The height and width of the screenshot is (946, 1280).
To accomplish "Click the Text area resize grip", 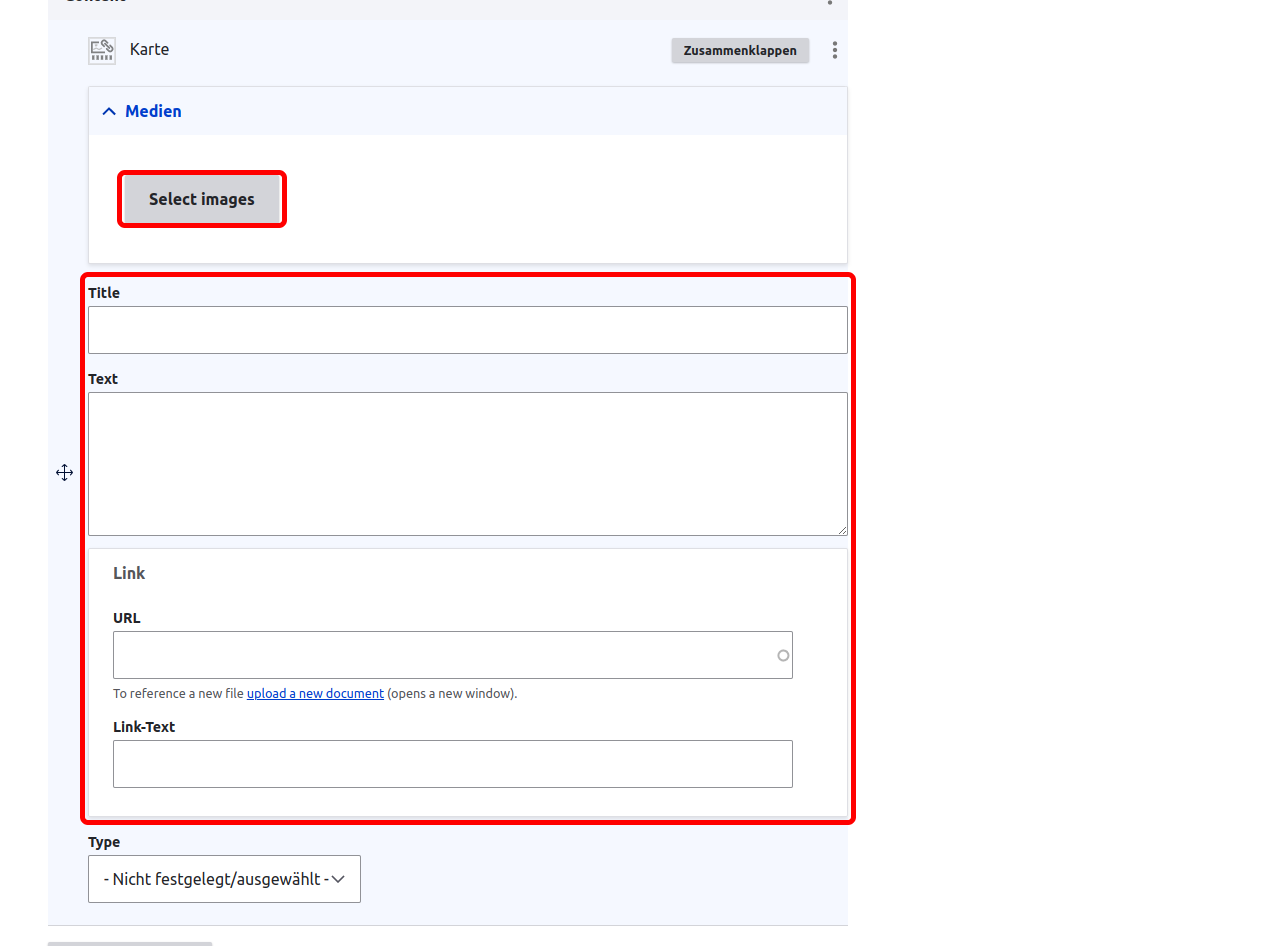I will (842, 530).
